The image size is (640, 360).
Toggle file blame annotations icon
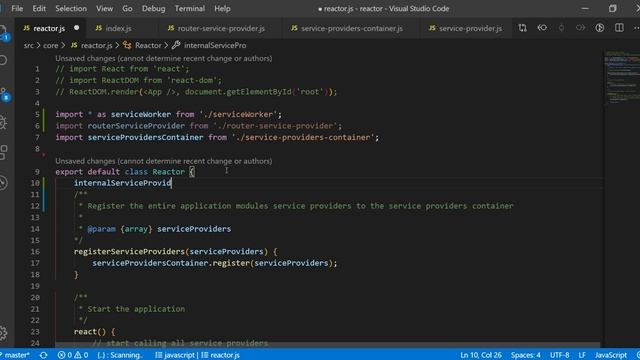[600, 28]
